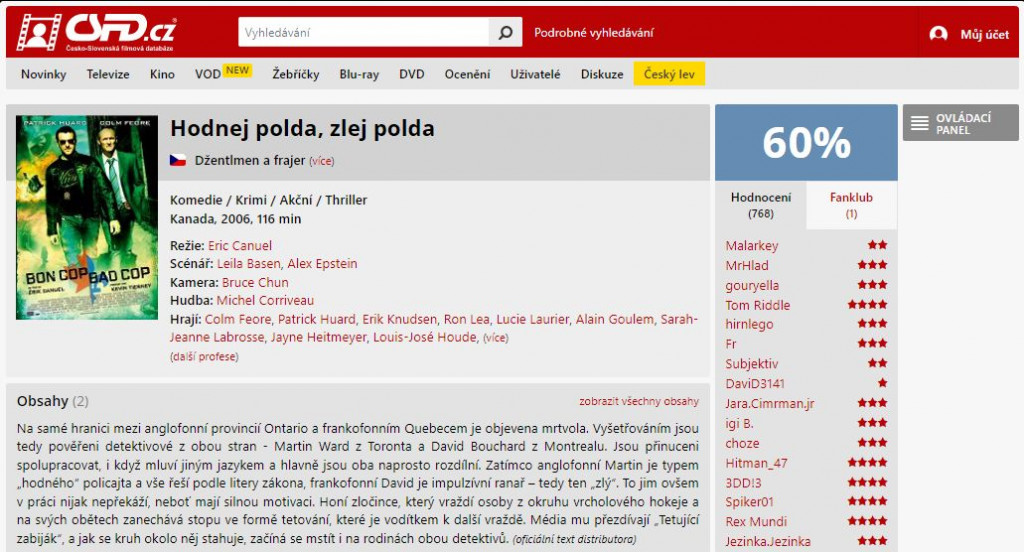Open the Ovládací panel menu icon
The height and width of the screenshot is (552, 1024).
[920, 123]
